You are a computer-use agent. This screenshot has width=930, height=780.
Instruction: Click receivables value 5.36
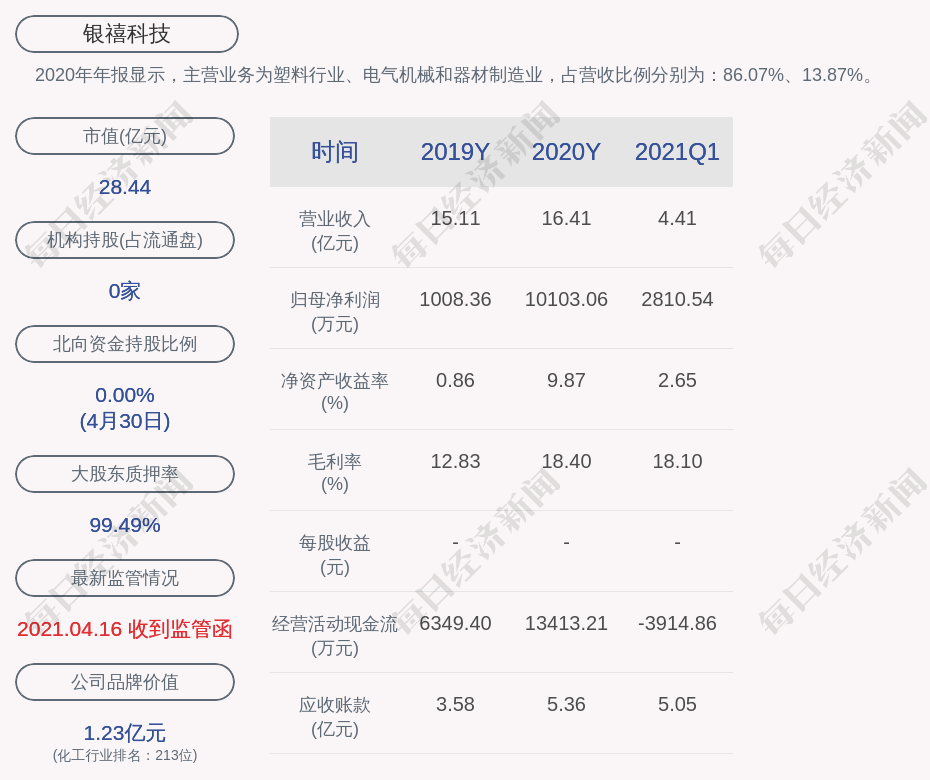(x=566, y=705)
